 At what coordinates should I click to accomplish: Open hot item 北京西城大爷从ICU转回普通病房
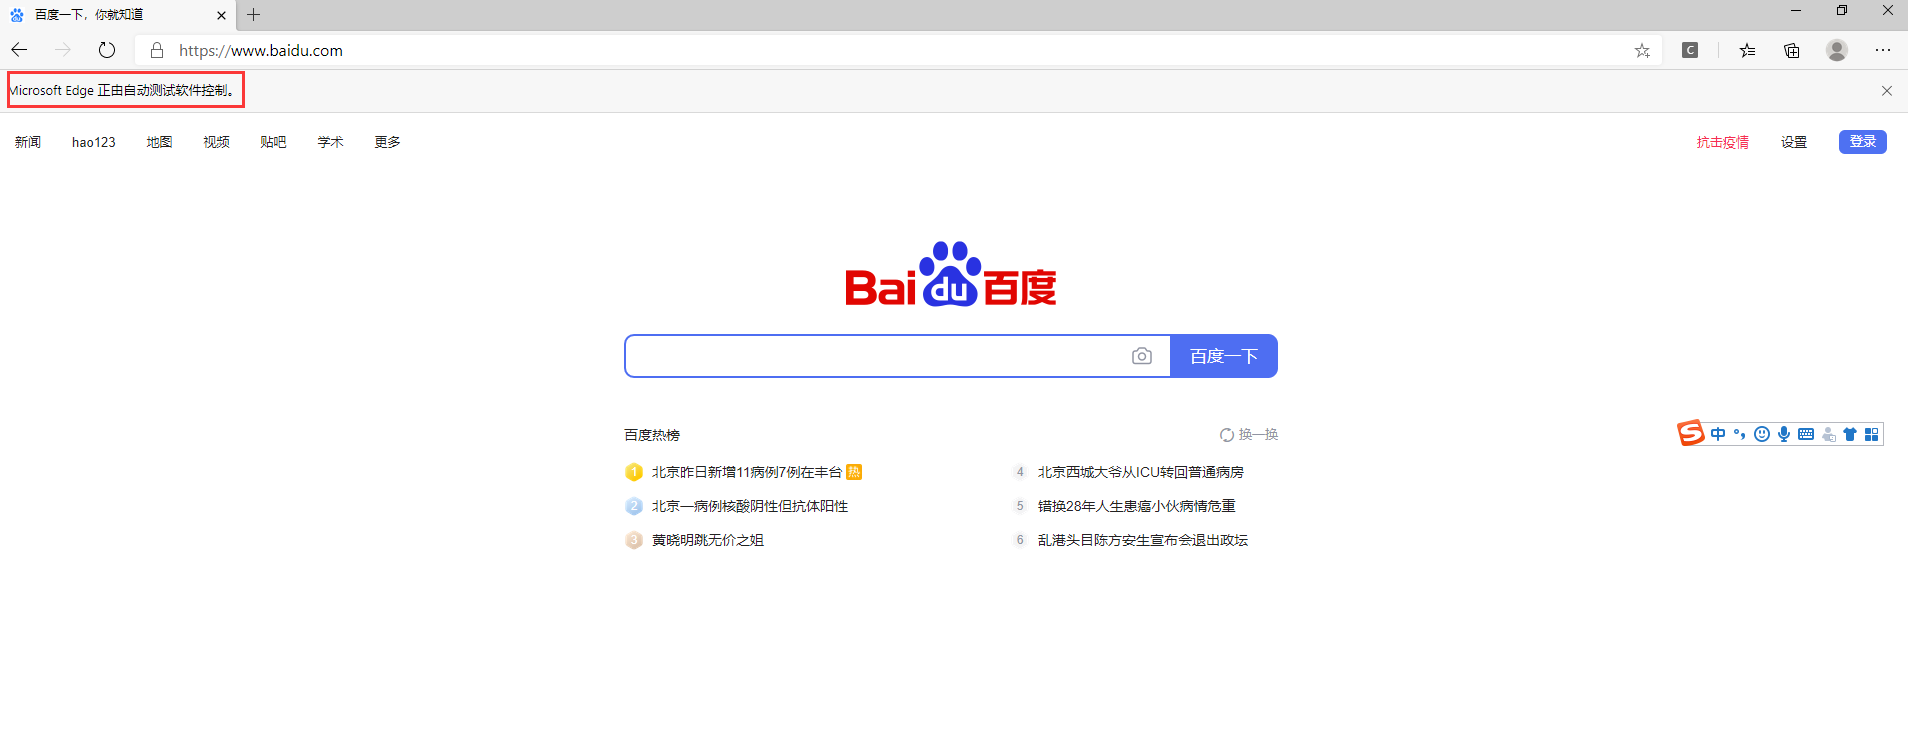(x=1141, y=472)
